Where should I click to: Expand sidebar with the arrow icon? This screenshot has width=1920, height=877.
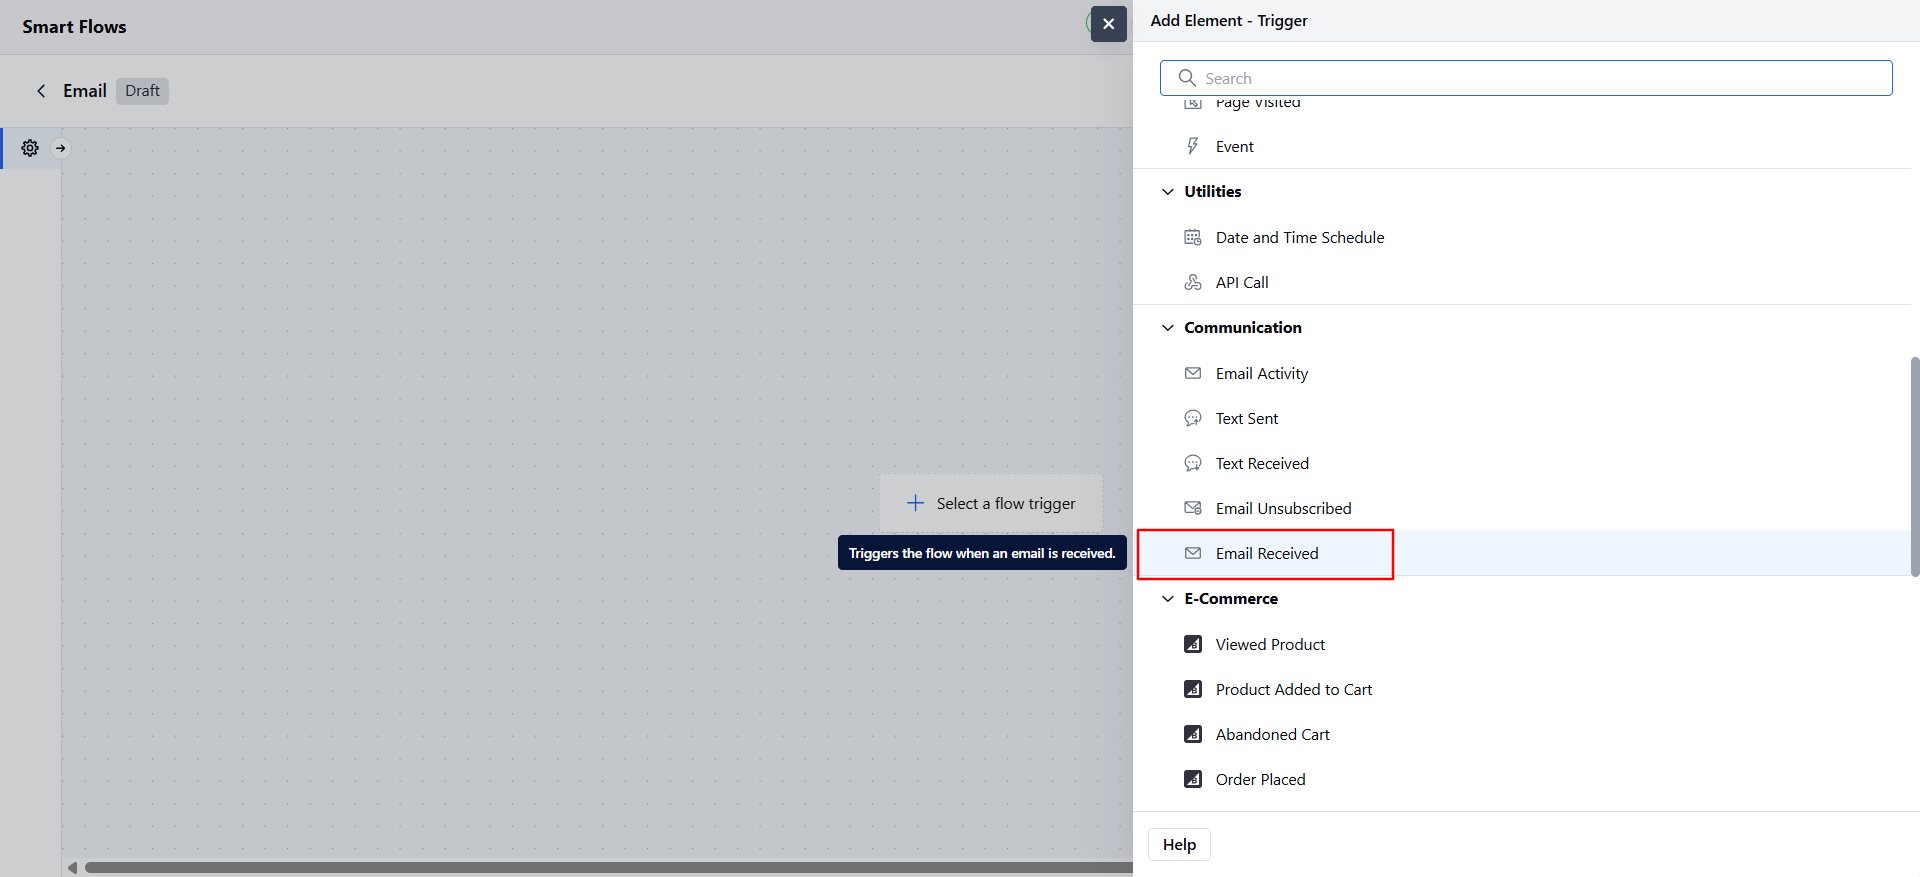pyautogui.click(x=61, y=148)
